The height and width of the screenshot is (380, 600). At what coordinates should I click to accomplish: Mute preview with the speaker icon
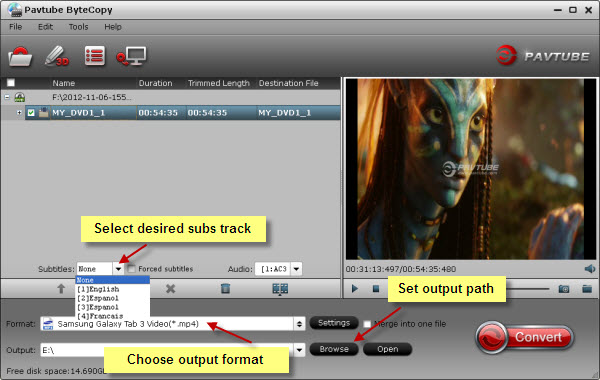pos(590,269)
